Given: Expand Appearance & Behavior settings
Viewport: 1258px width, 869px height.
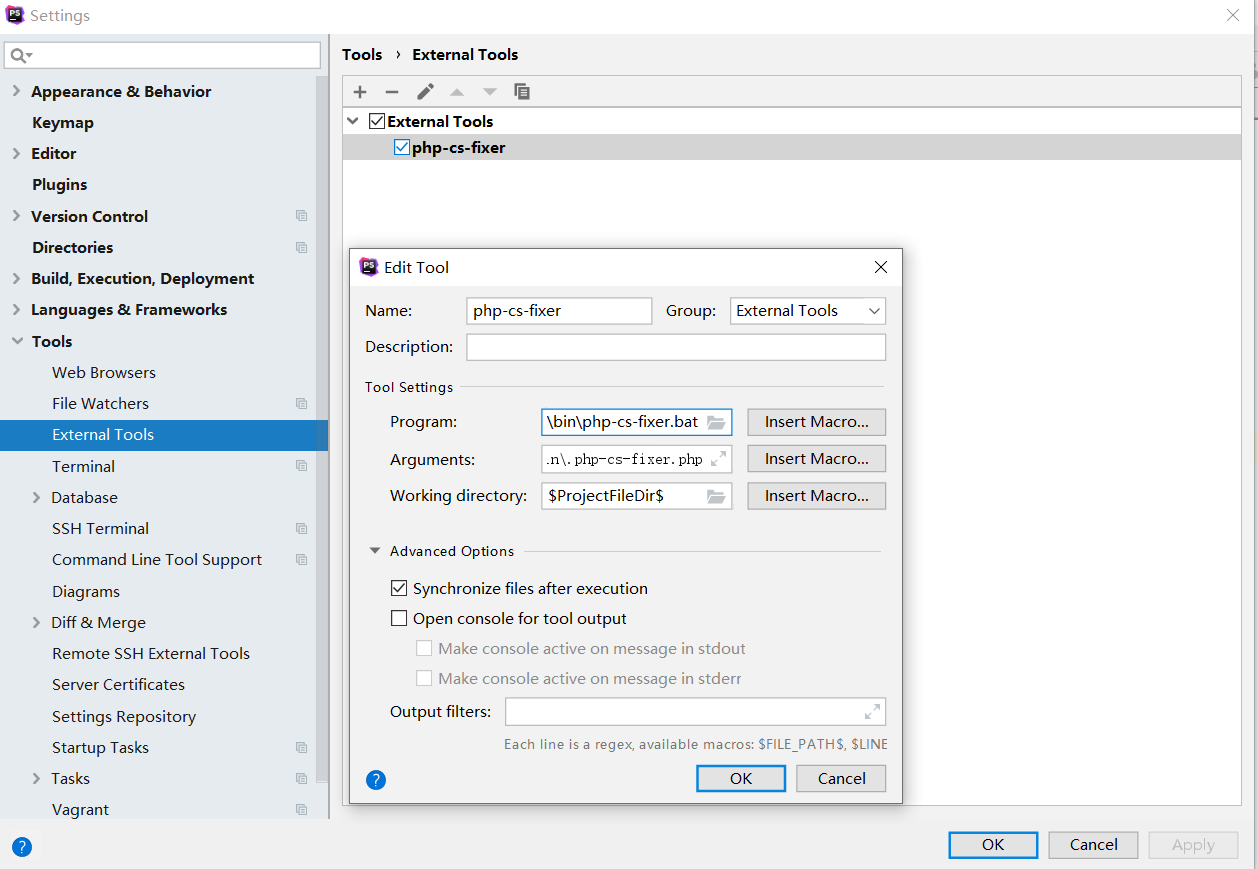Looking at the screenshot, I should pyautogui.click(x=16, y=91).
